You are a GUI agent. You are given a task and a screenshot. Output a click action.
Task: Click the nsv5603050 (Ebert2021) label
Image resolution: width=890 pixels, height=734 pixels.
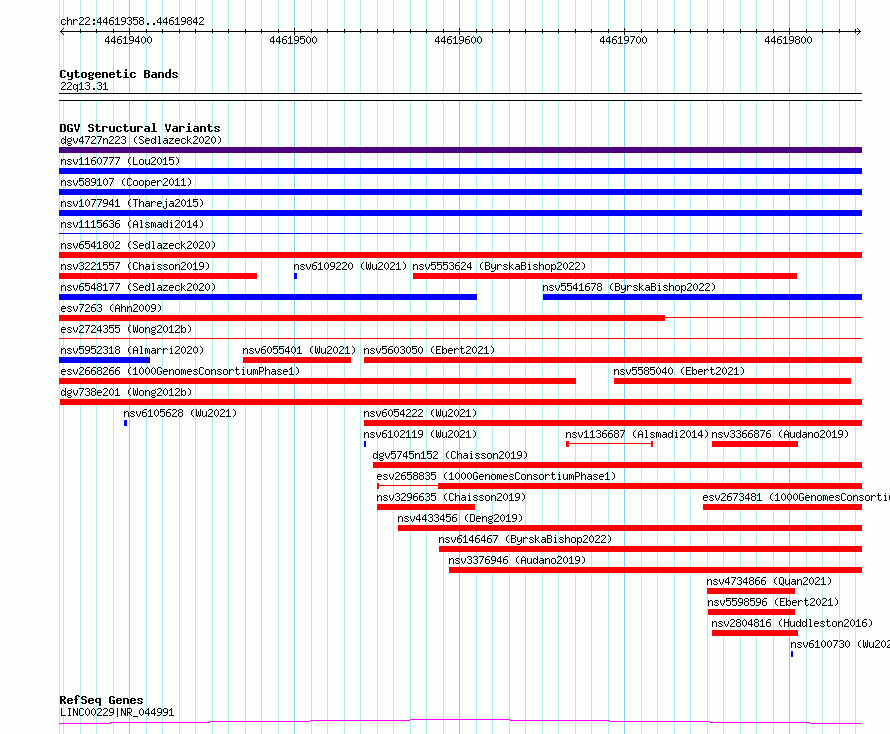pos(429,350)
